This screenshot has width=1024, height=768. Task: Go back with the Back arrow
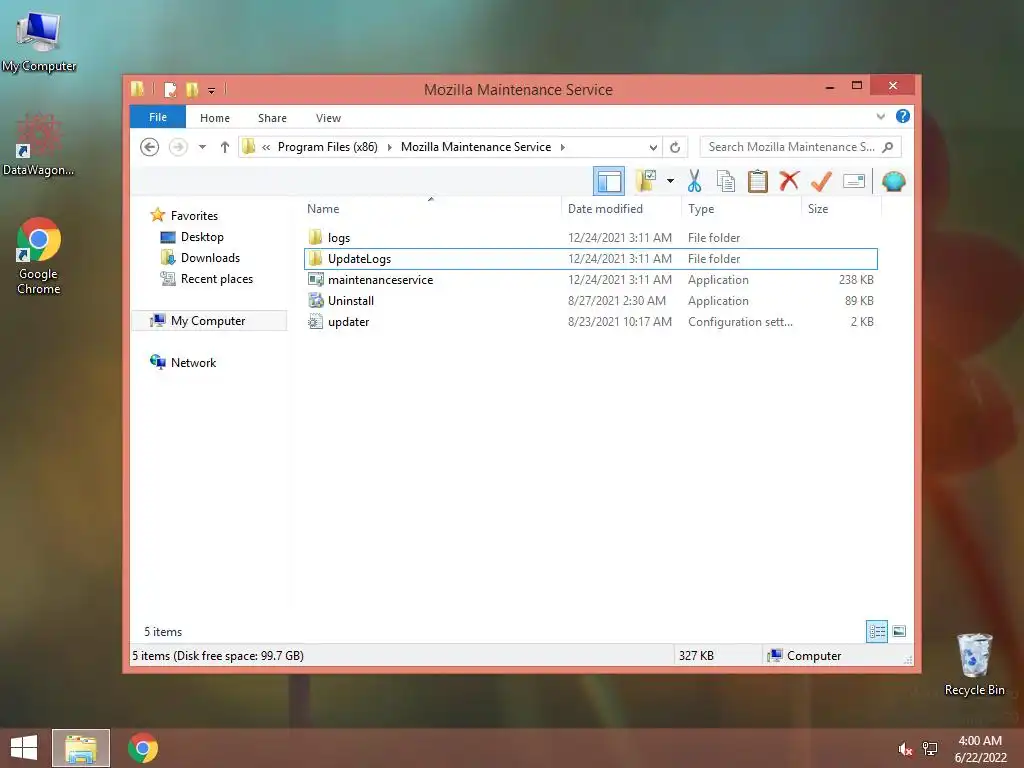click(x=150, y=147)
